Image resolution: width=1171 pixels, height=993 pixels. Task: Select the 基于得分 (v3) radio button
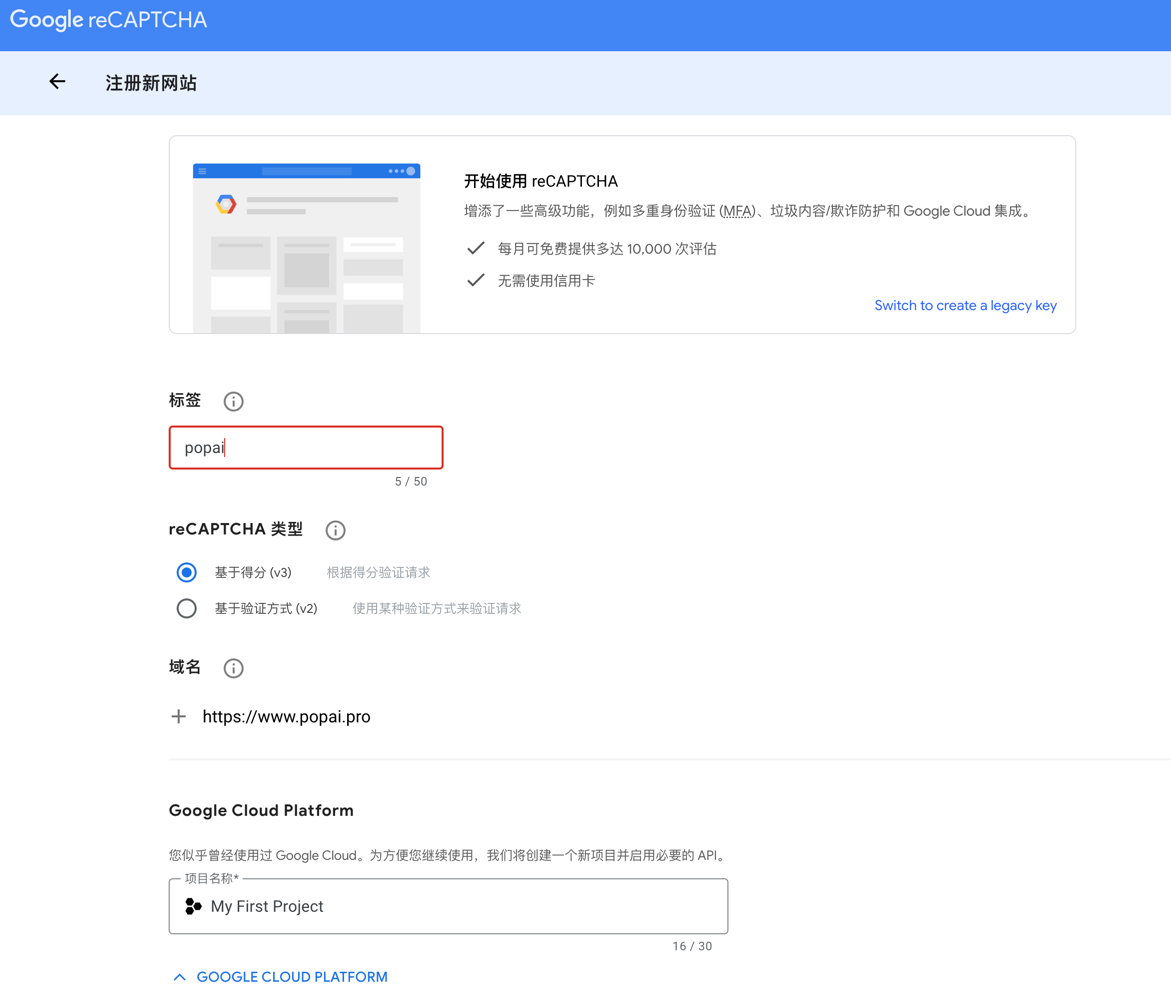[x=186, y=572]
